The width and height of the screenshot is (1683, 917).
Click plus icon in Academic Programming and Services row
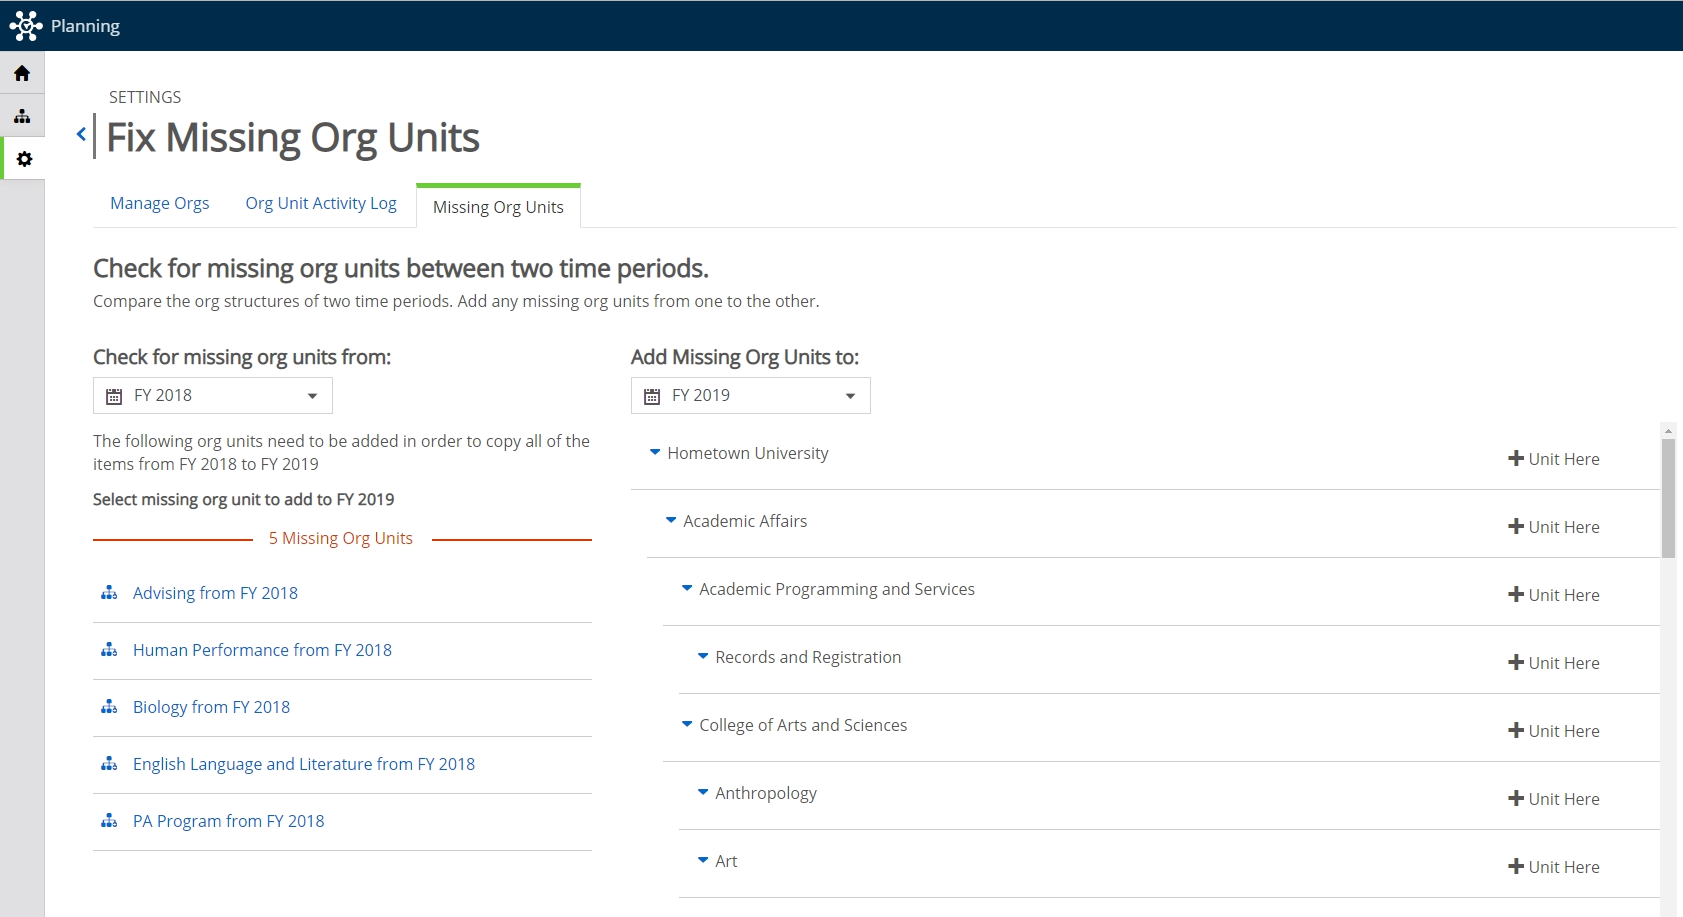pos(1516,594)
